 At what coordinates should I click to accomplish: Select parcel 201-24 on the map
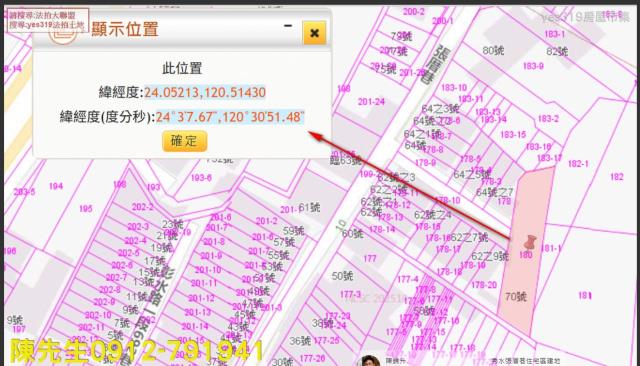(x=371, y=102)
